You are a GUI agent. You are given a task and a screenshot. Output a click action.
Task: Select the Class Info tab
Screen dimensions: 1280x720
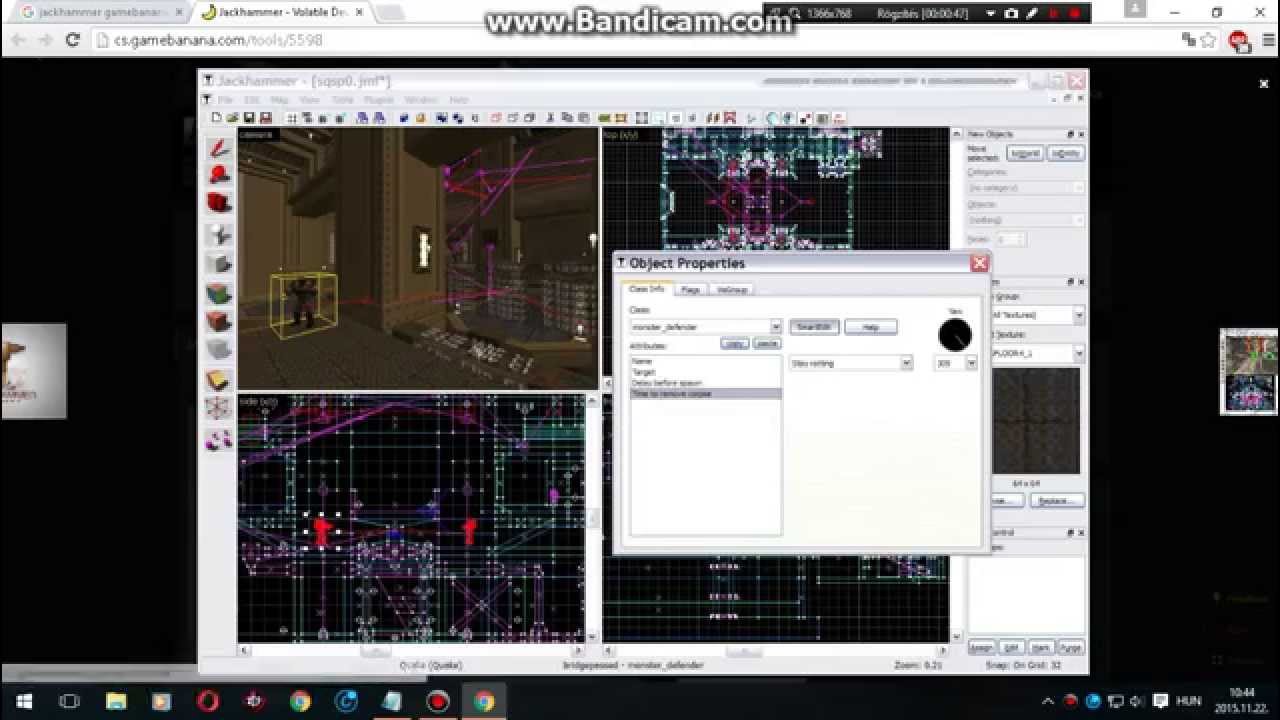(648, 289)
